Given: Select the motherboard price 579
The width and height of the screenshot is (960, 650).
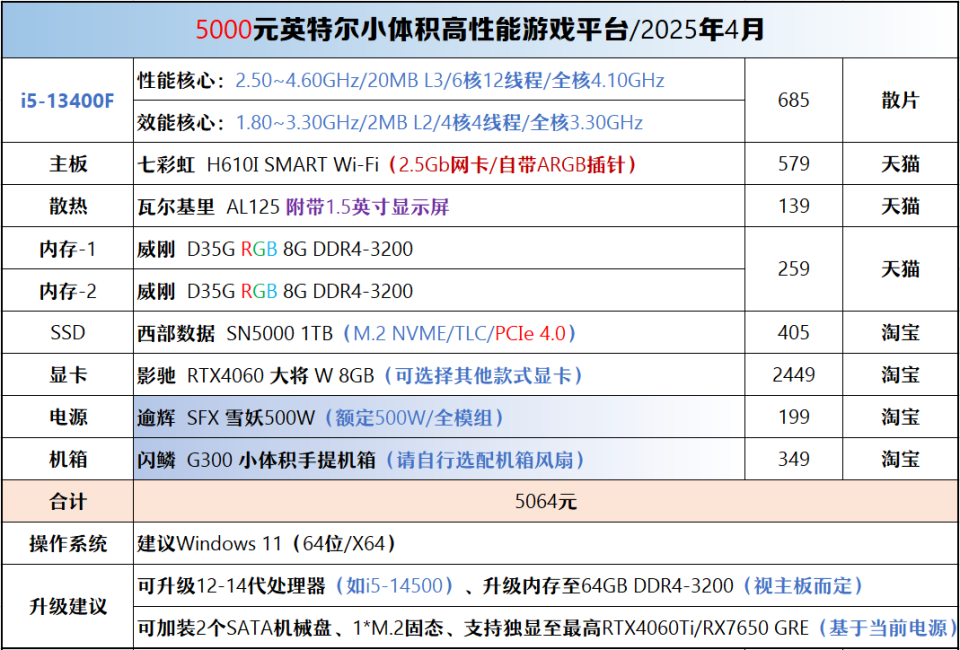Looking at the screenshot, I should click(793, 164).
